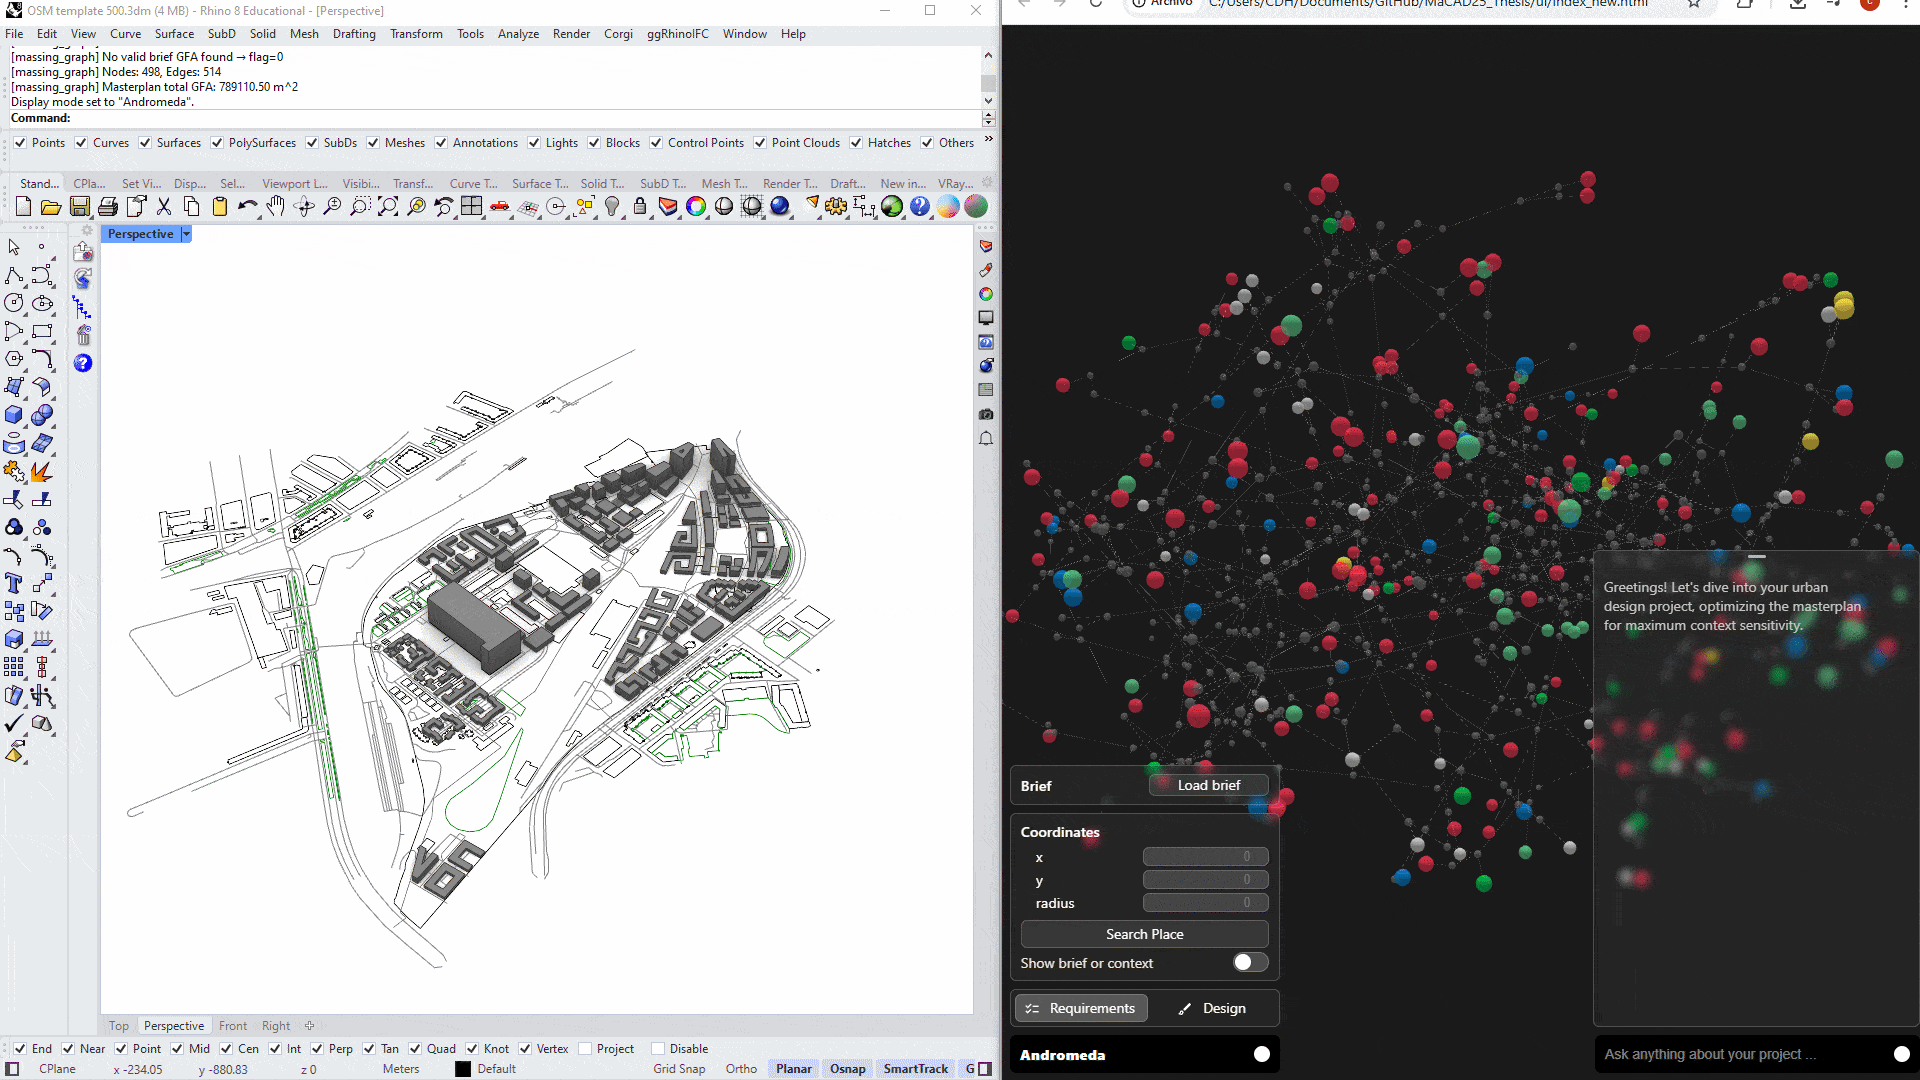Click the light bulb Hide icon

click(612, 207)
